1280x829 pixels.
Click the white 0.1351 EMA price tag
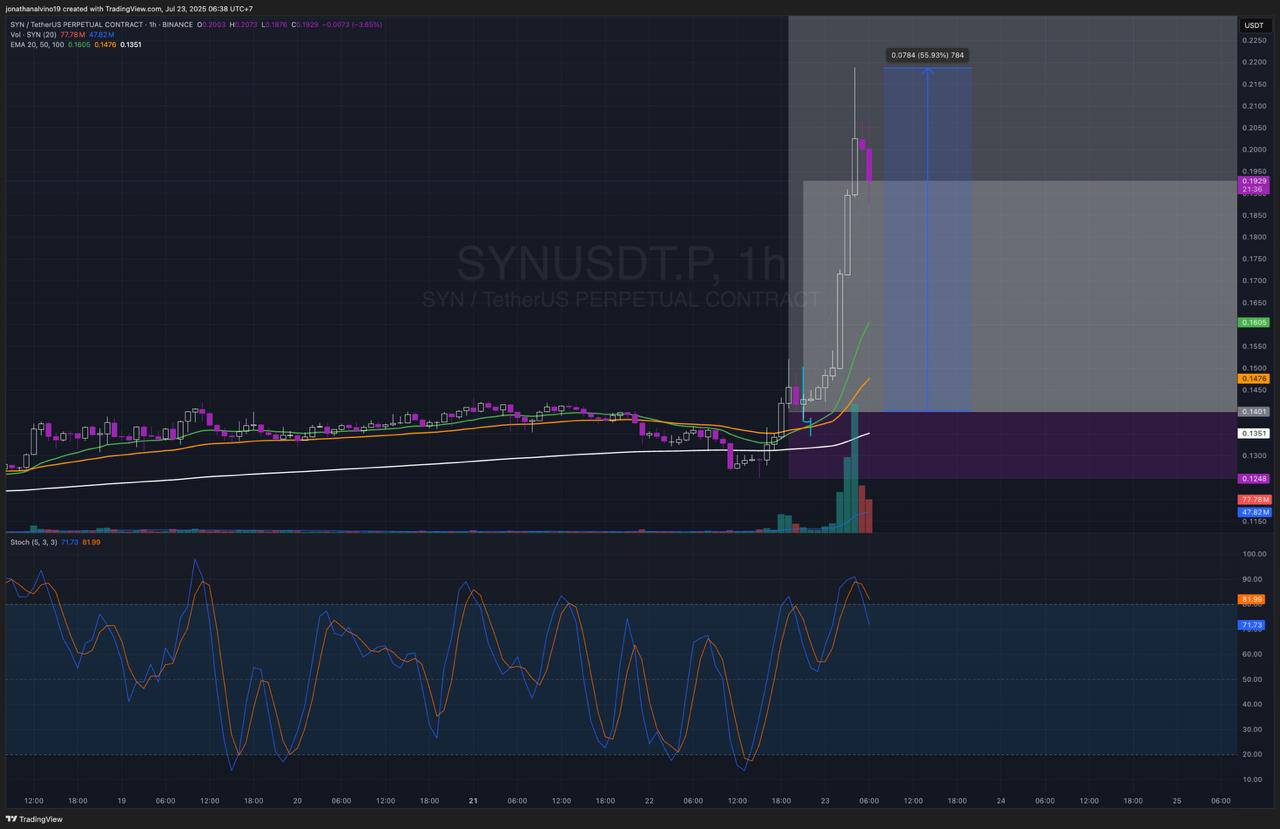pos(1253,433)
